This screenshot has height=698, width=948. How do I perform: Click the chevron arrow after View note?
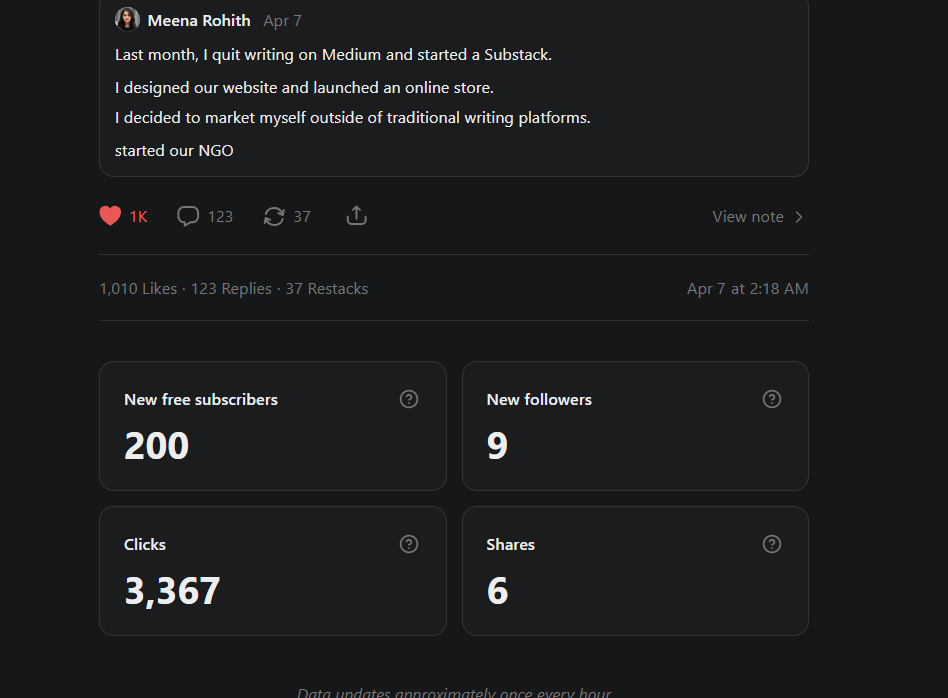pyautogui.click(x=799, y=217)
